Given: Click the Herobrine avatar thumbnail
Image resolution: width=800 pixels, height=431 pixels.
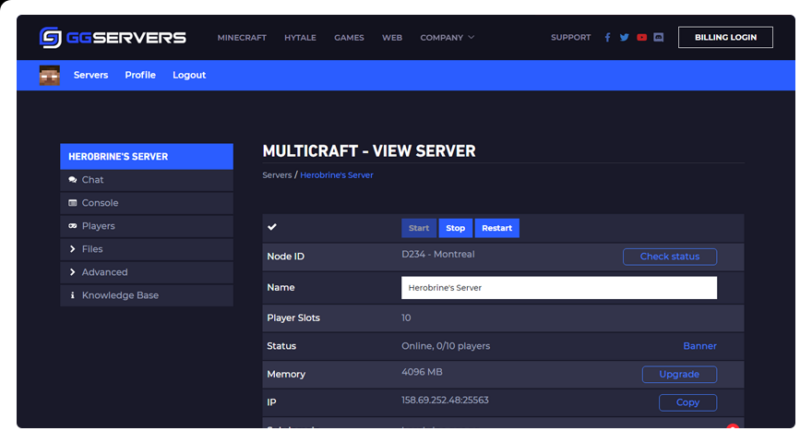Looking at the screenshot, I should point(49,75).
